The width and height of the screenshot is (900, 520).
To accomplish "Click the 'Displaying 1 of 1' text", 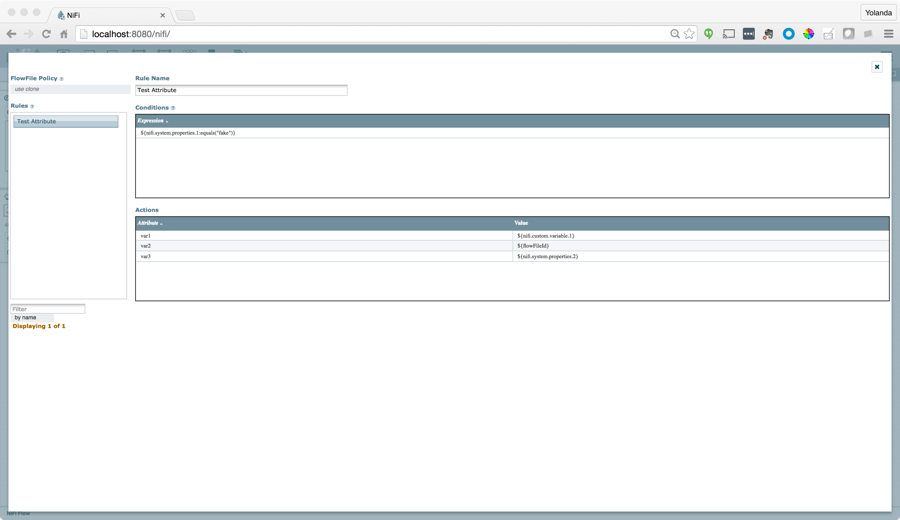I will [39, 326].
